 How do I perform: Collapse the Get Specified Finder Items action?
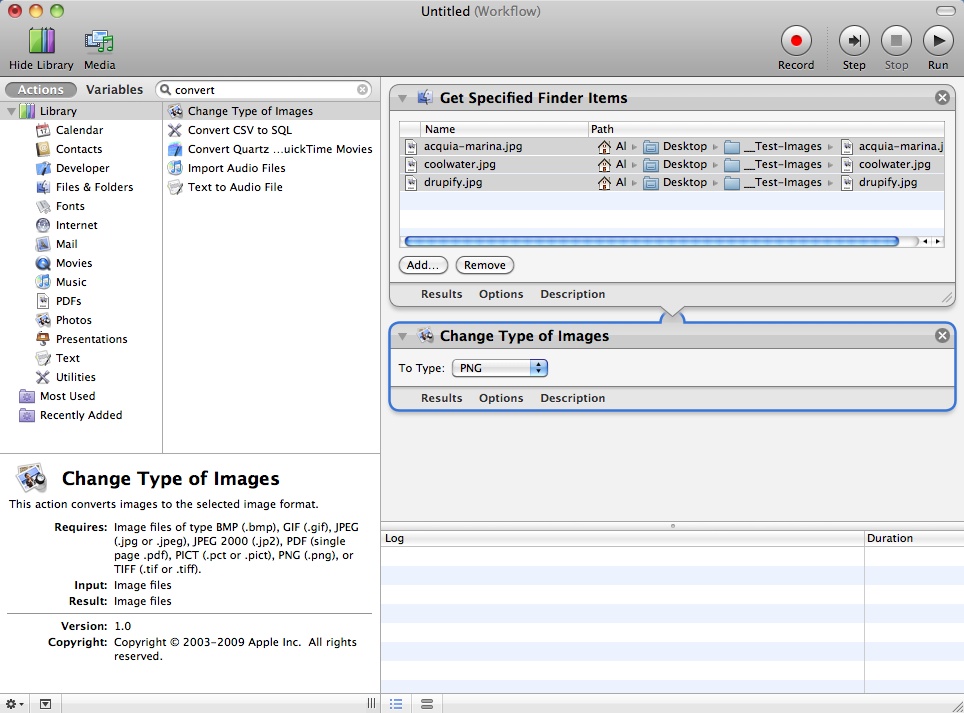[404, 98]
